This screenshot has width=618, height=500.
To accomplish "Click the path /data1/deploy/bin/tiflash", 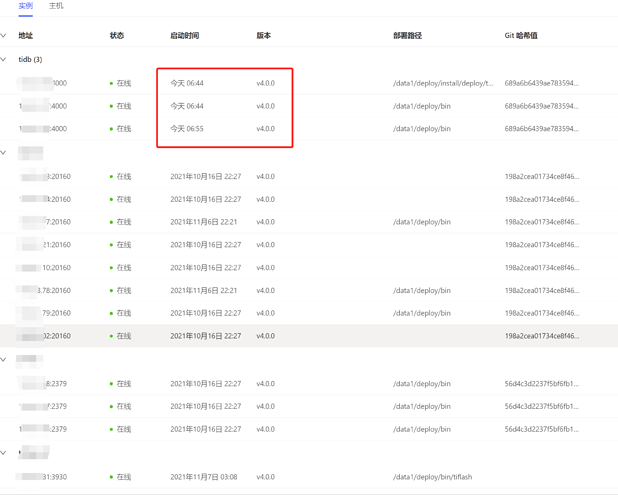I will [x=432, y=477].
